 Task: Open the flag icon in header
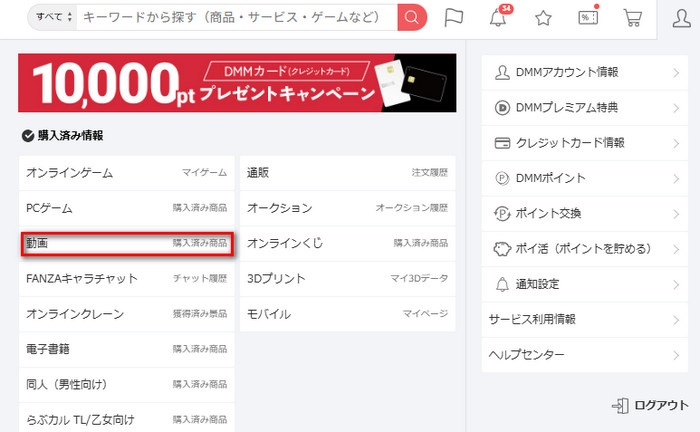(454, 18)
